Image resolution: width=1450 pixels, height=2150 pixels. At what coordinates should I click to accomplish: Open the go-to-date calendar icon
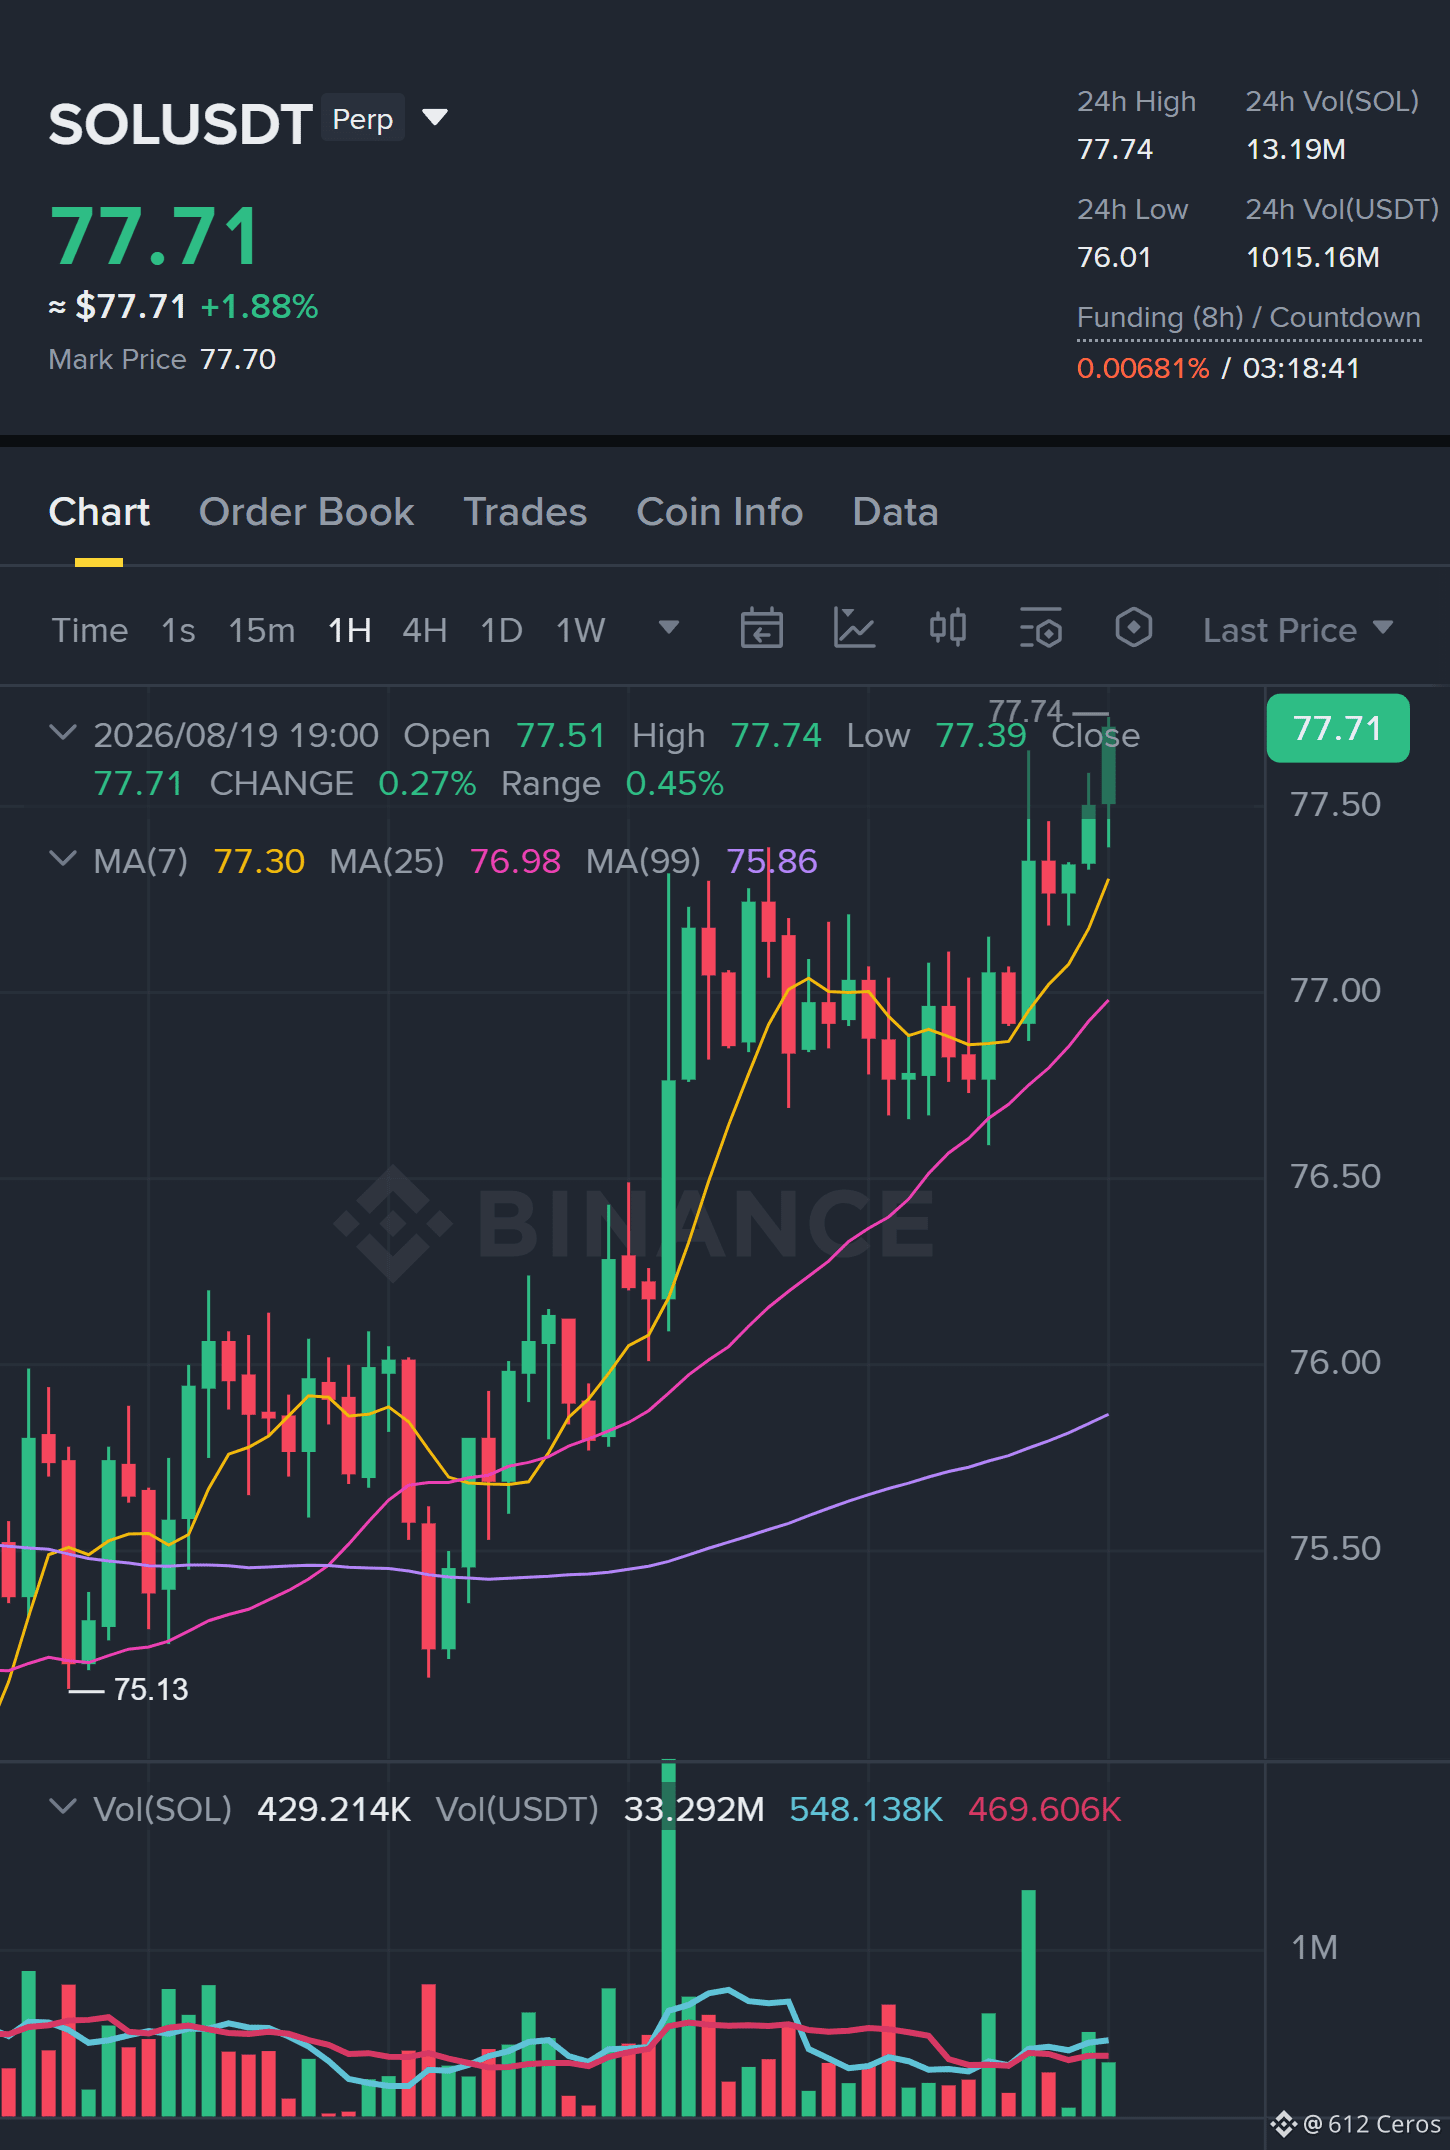(761, 628)
